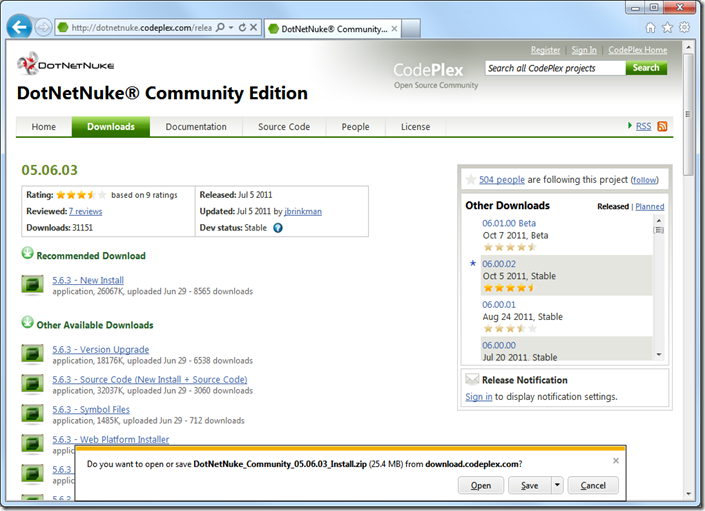Open the Save button dropdown arrow
The image size is (705, 511).
click(x=558, y=485)
